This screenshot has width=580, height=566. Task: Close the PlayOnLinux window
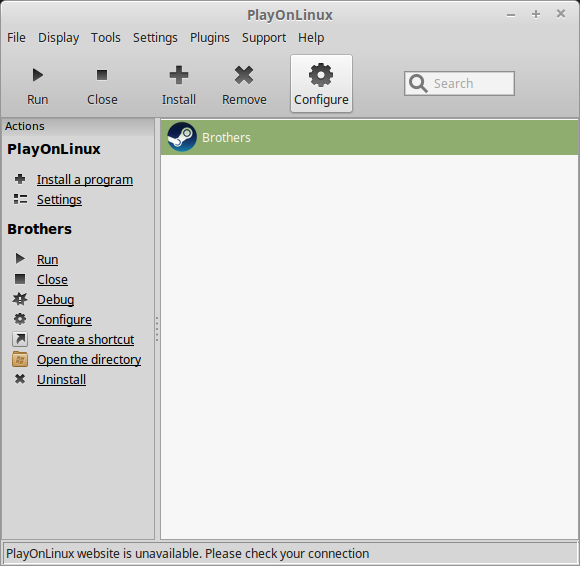click(x=561, y=14)
